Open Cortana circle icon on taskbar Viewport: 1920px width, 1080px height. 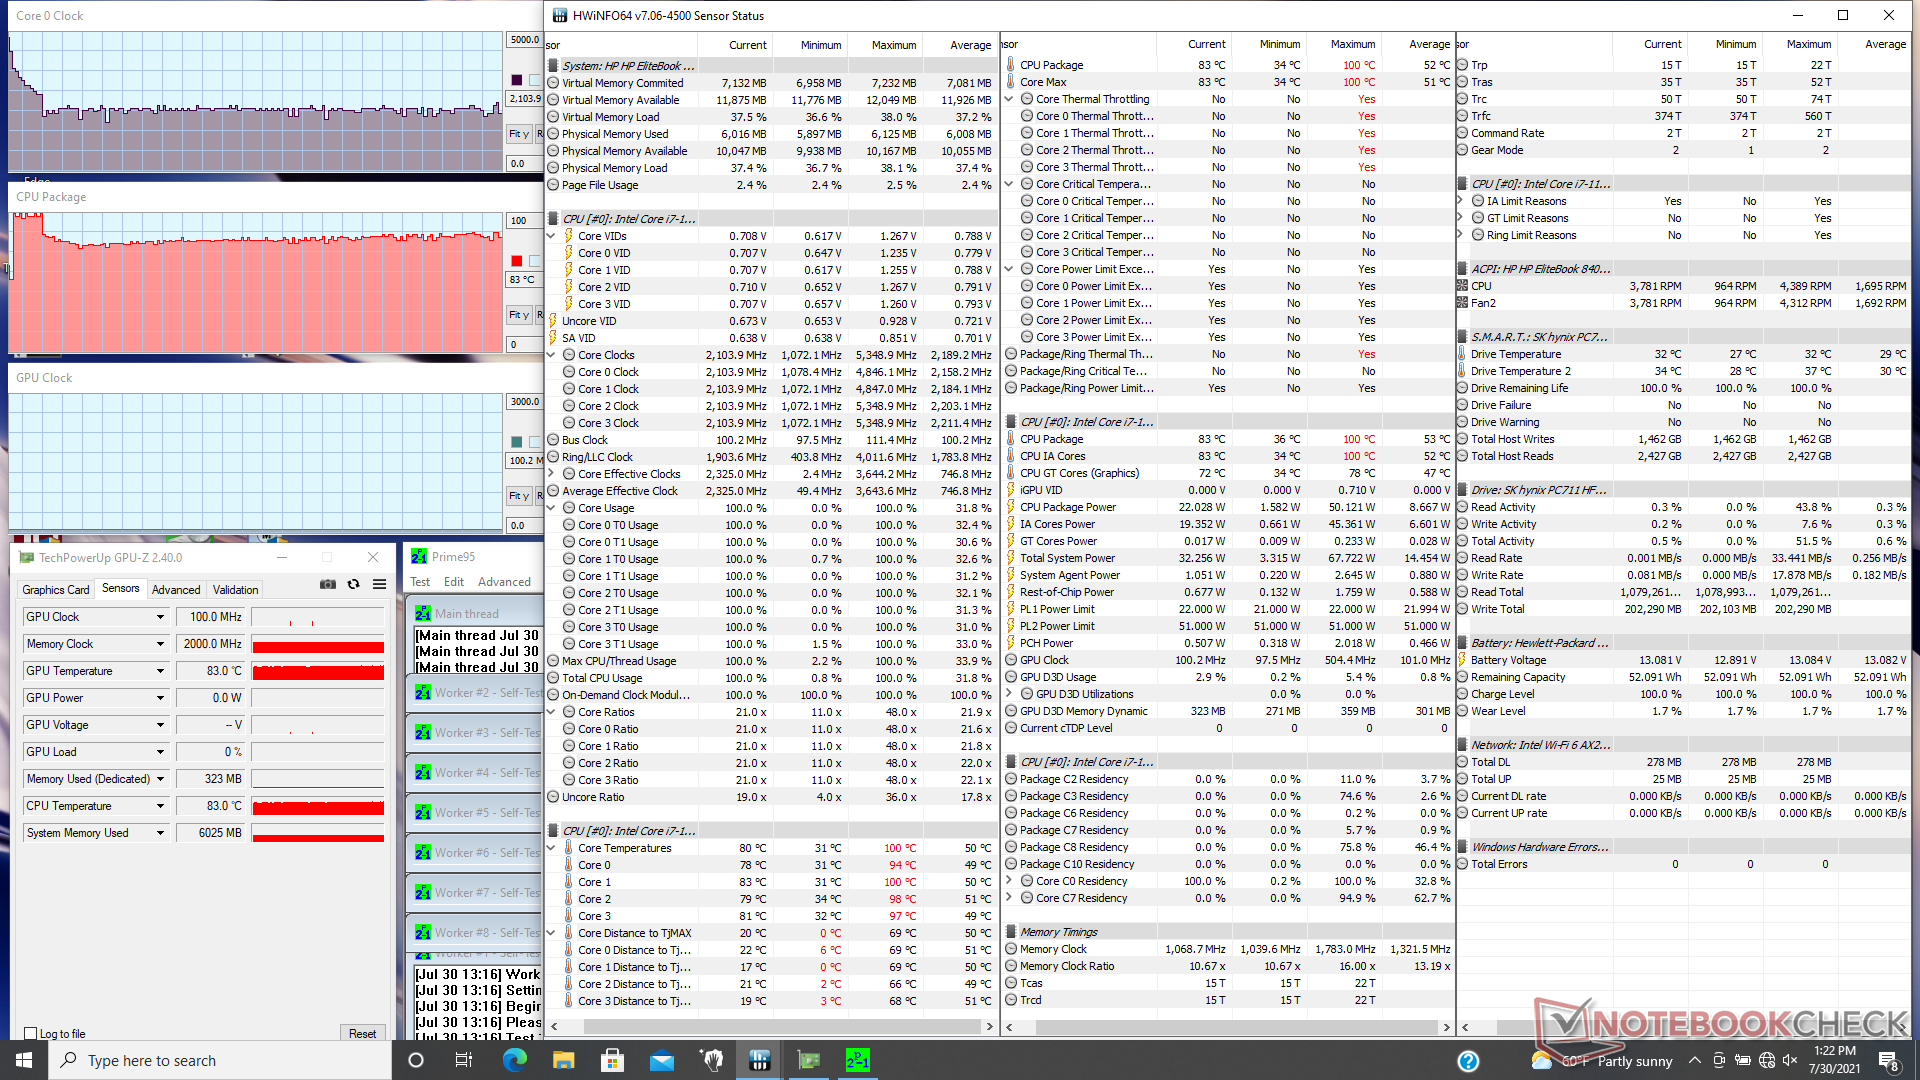pos(416,1060)
